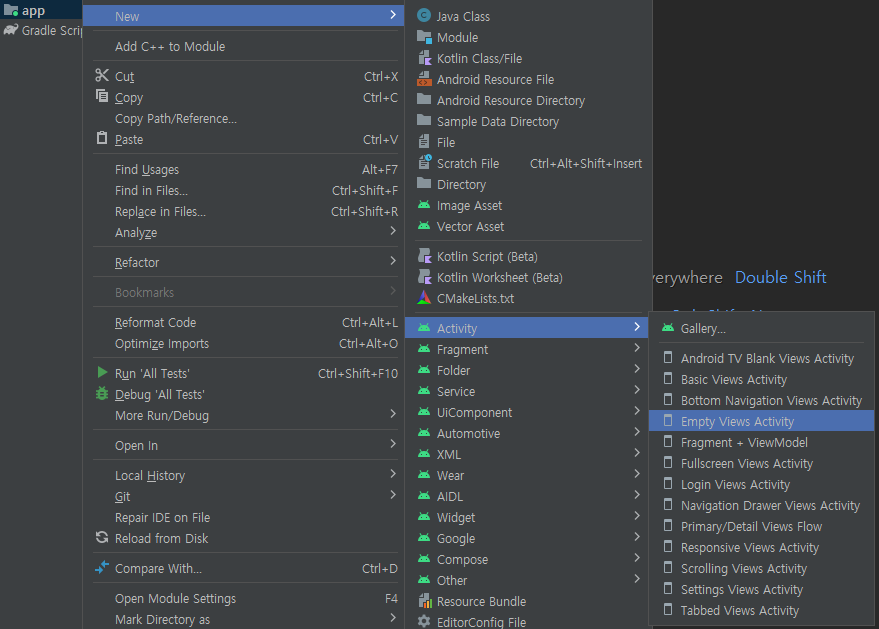
Task: Click the Kotlin Worksheet (Beta) icon
Action: pyautogui.click(x=424, y=277)
